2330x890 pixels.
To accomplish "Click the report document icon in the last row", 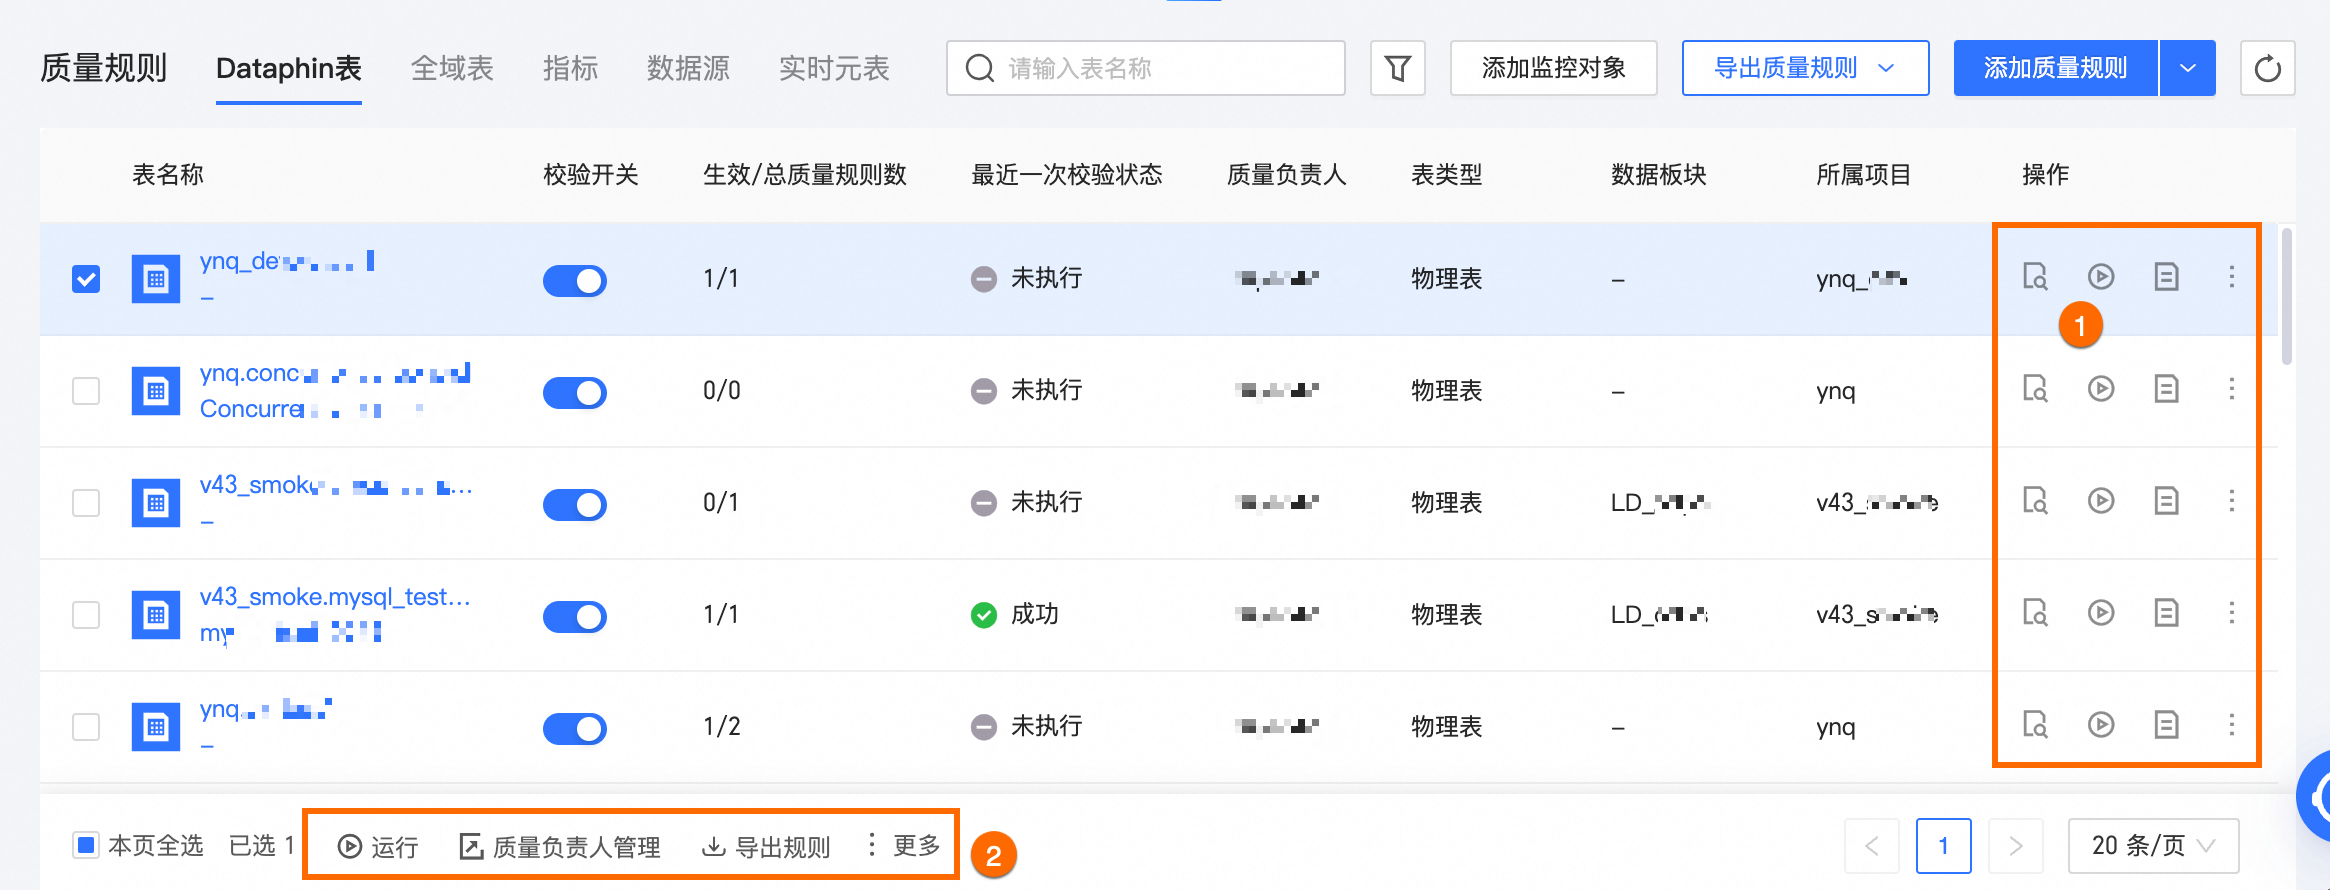I will pyautogui.click(x=2166, y=725).
